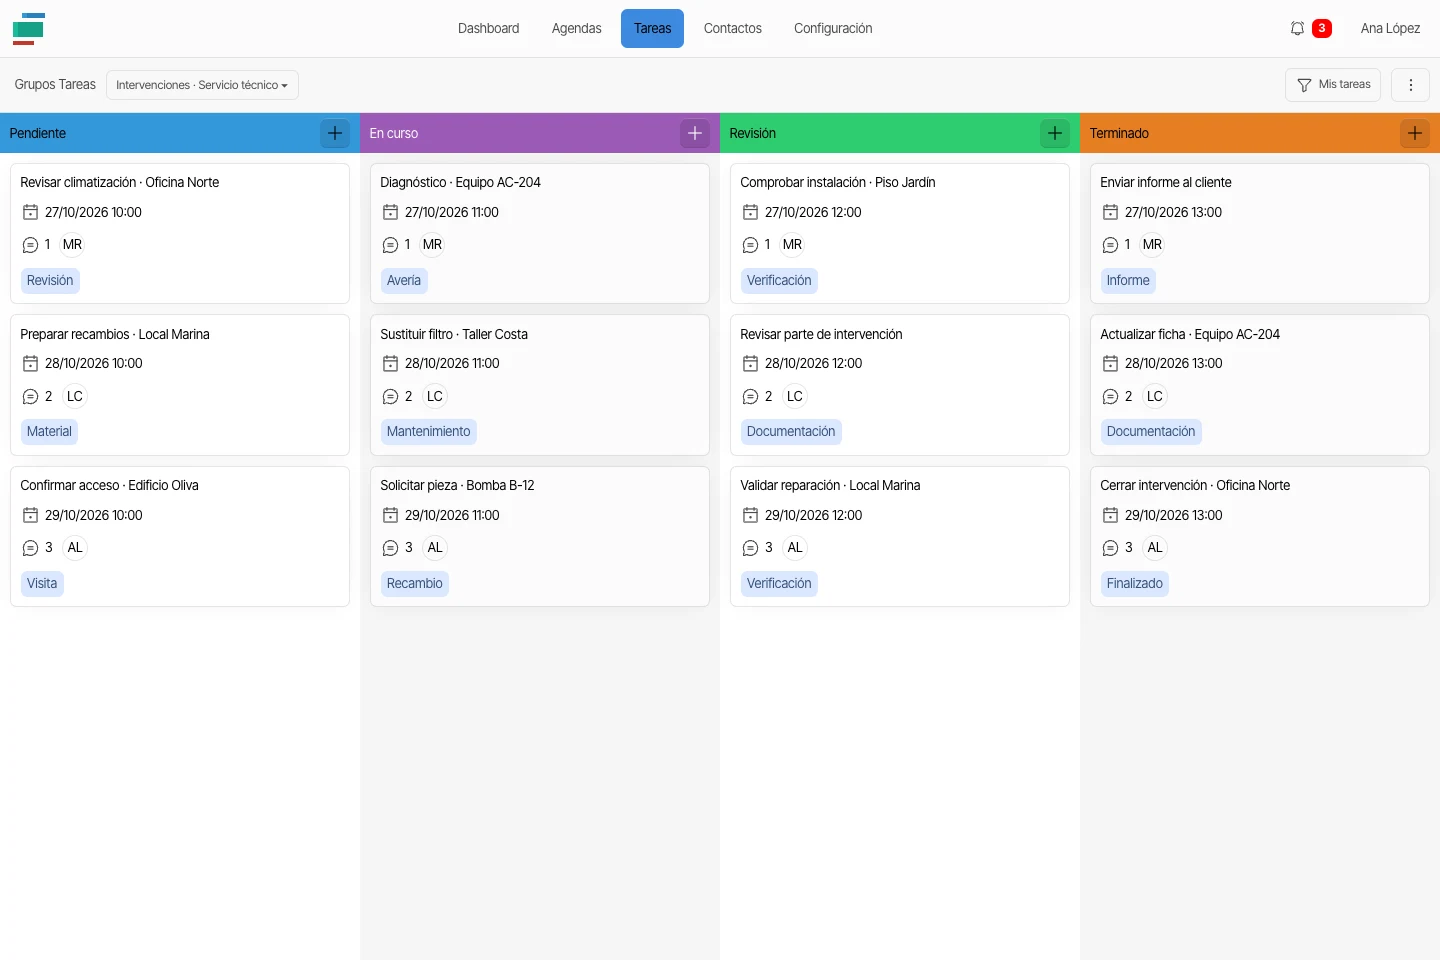This screenshot has width=1440, height=960.
Task: Click calendar icon on Preparar recambios card
Action: [x=30, y=364]
